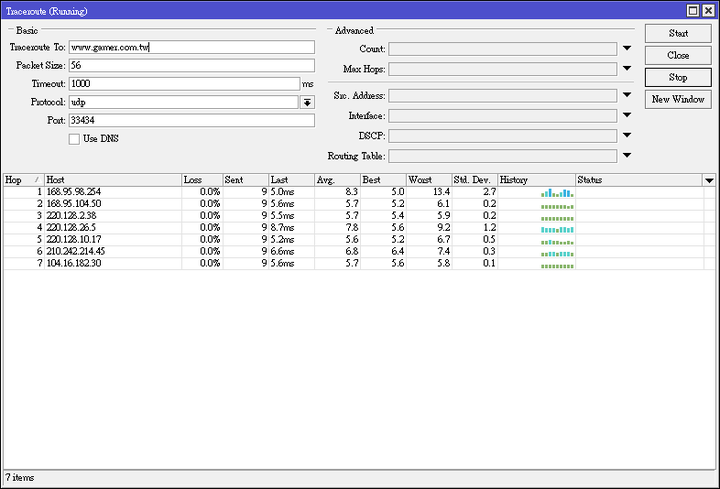
Task: Click the Status column header
Action: [639, 180]
